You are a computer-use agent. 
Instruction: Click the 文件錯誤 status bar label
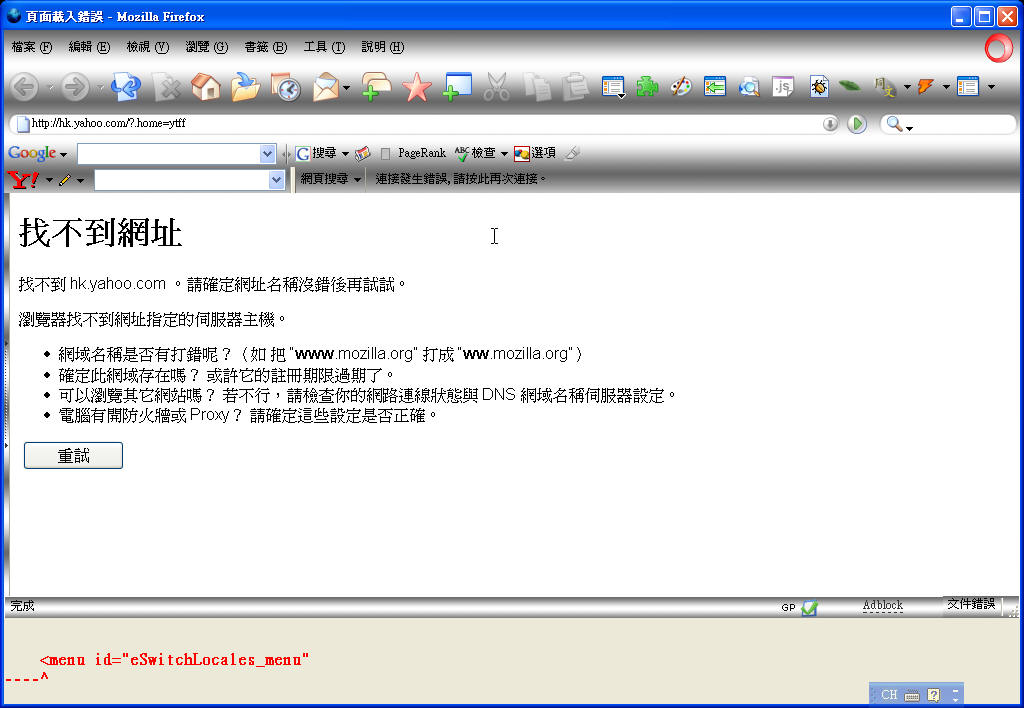[971, 604]
